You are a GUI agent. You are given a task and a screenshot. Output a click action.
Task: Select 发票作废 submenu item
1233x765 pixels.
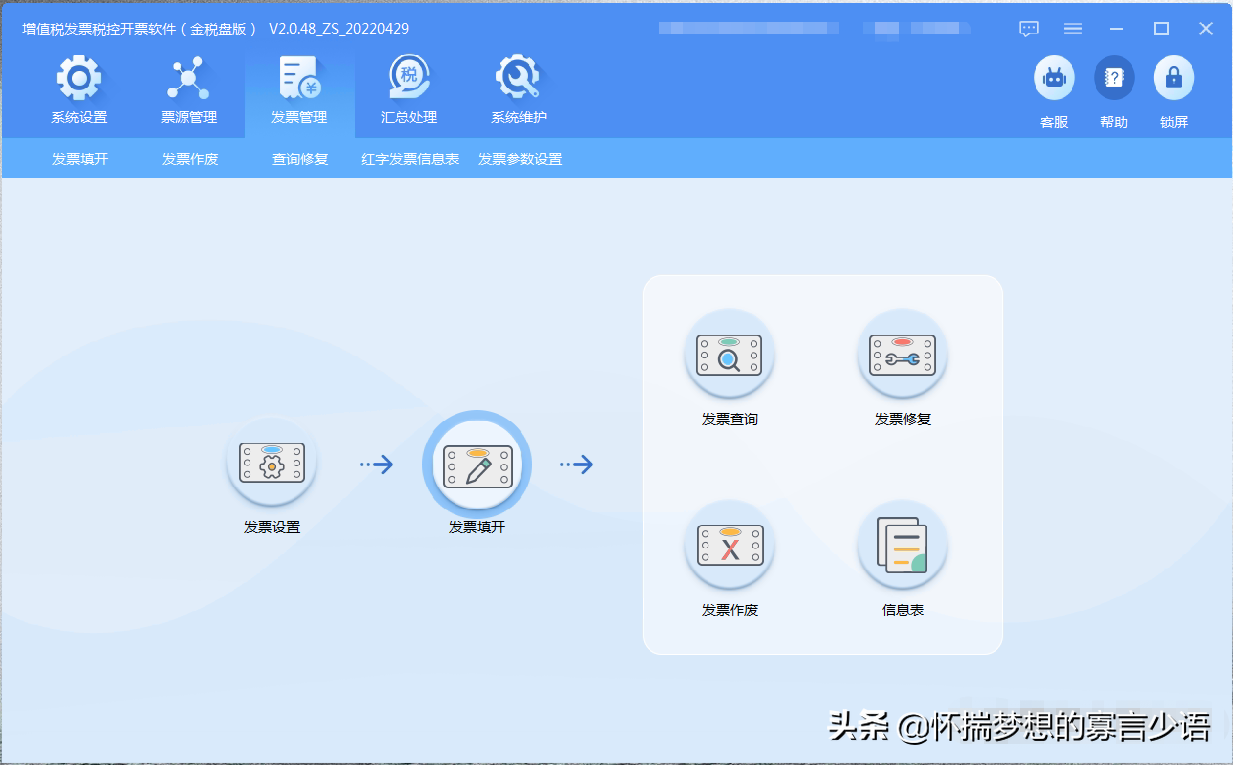[x=190, y=159]
